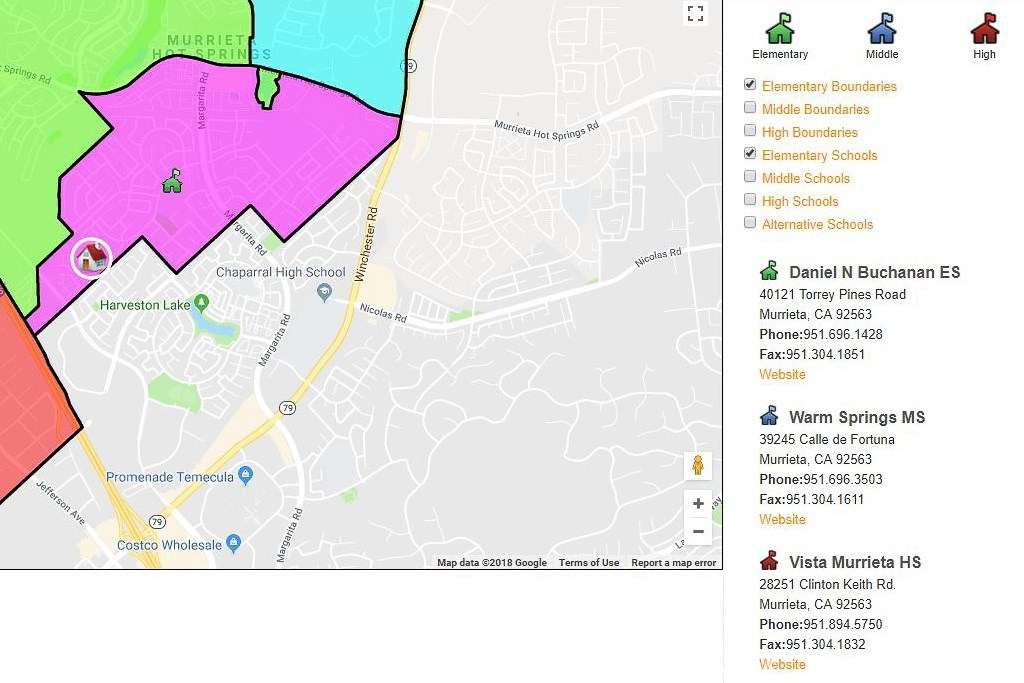
Task: Zoom in on the map
Action: [x=698, y=504]
